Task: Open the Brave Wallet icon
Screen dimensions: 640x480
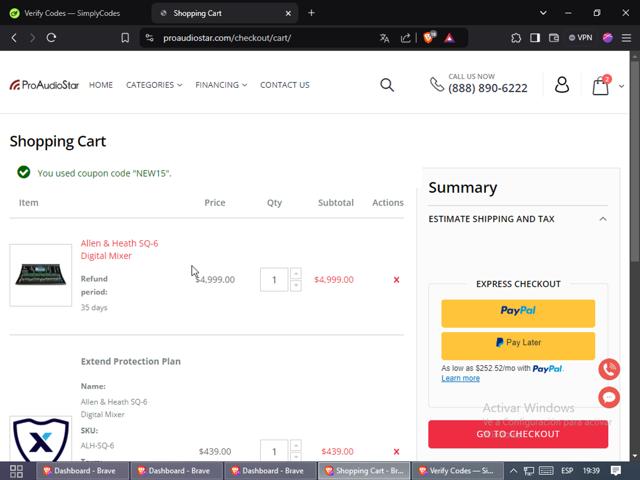Action: pyautogui.click(x=553, y=38)
